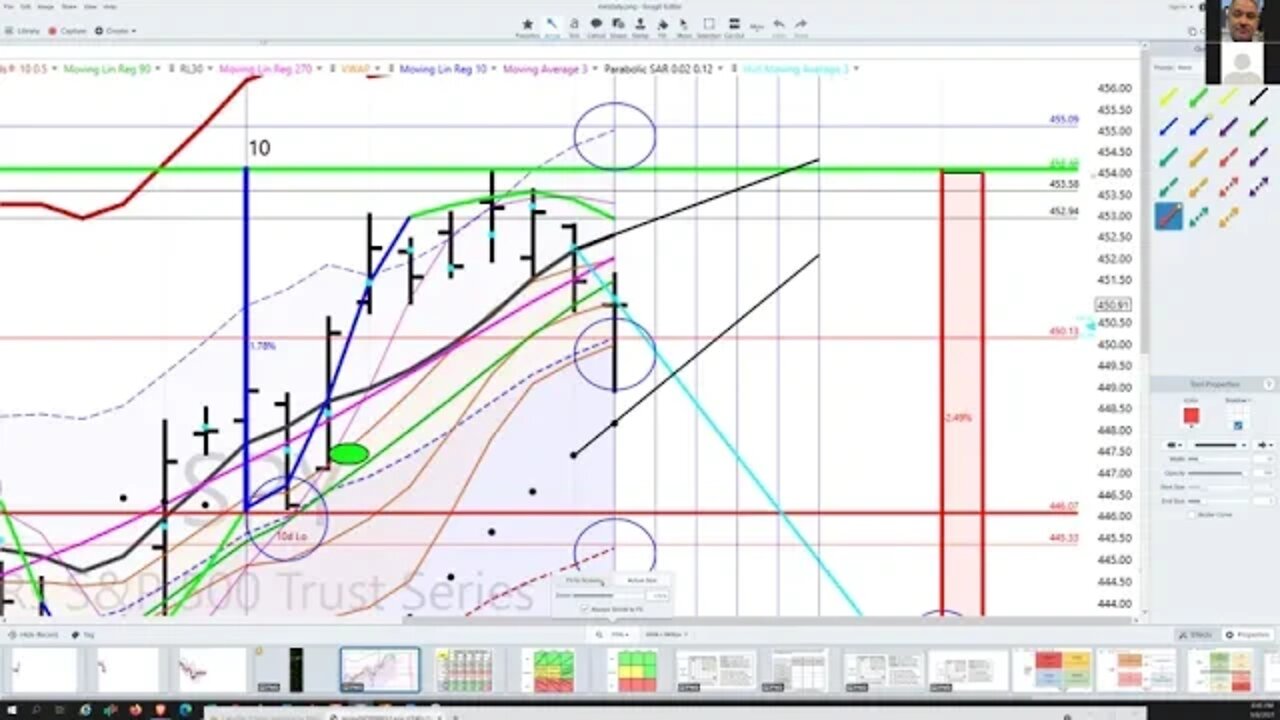Click the Opacity slider

[x=1218, y=472]
